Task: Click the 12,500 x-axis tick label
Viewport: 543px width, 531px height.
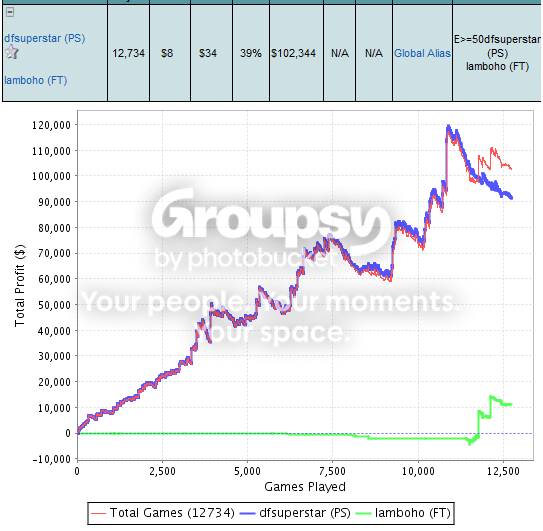Action: [x=503, y=471]
